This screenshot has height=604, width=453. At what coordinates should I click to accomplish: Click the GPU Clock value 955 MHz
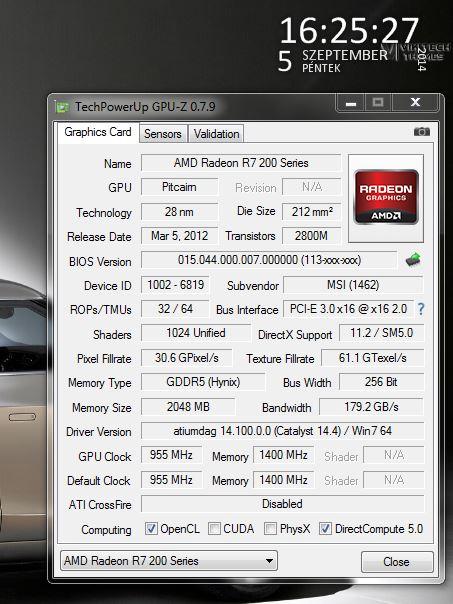tap(171, 455)
